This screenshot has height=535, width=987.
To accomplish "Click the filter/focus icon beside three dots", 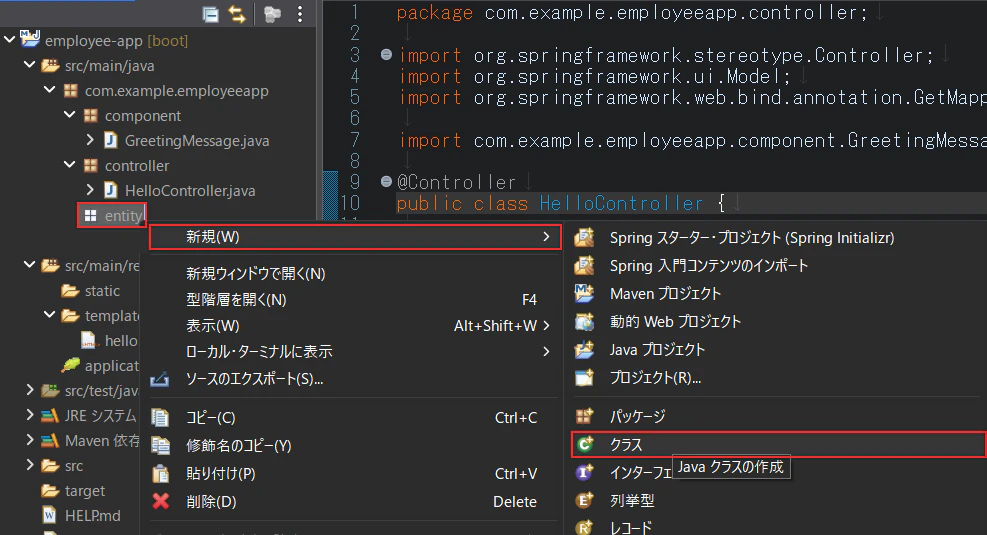I will pyautogui.click(x=272, y=14).
